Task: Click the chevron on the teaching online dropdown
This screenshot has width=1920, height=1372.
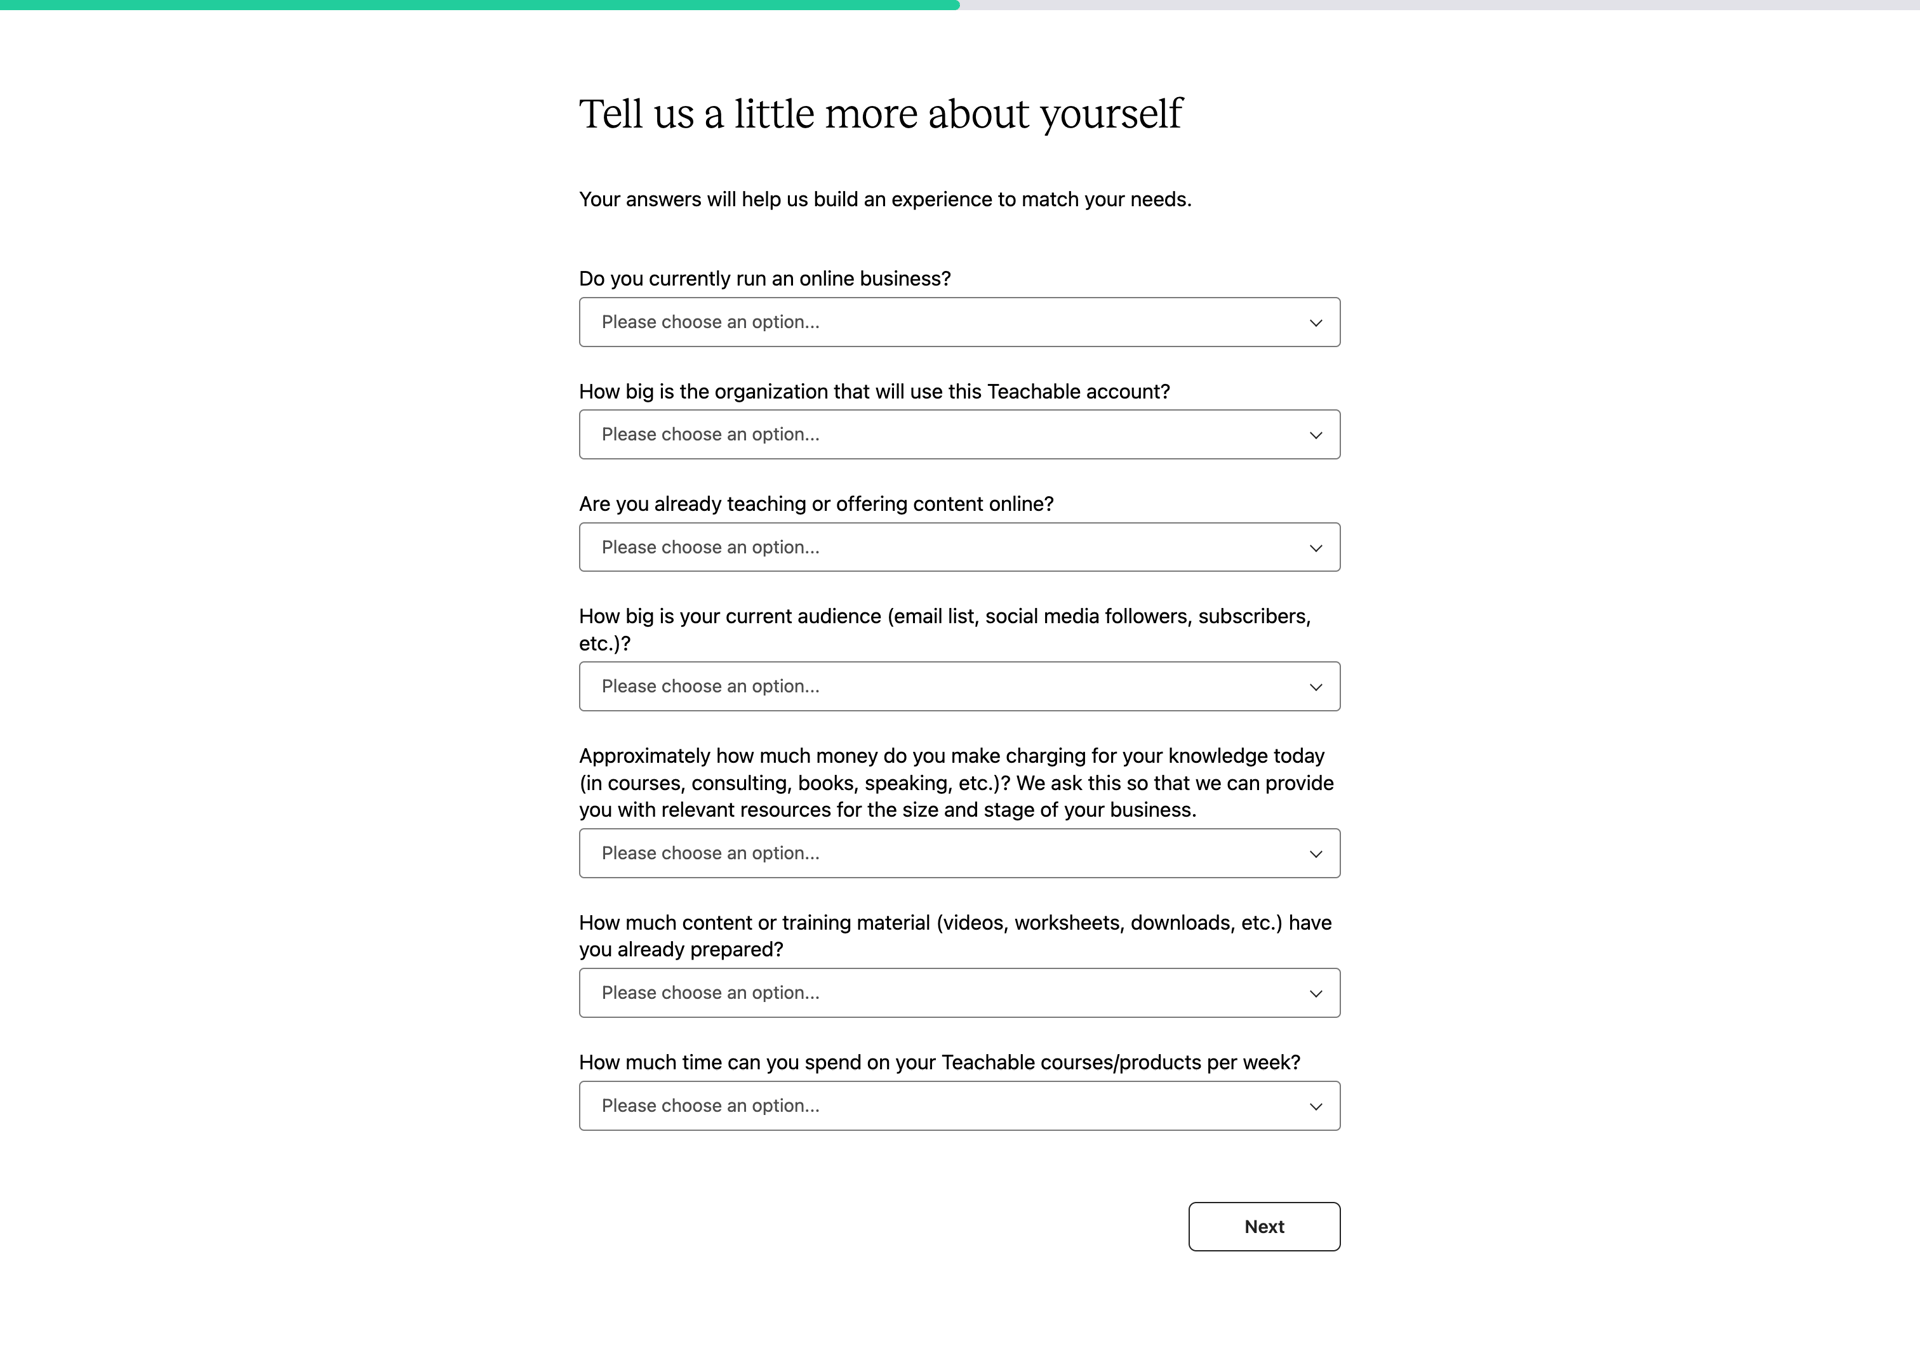Action: click(x=1315, y=547)
